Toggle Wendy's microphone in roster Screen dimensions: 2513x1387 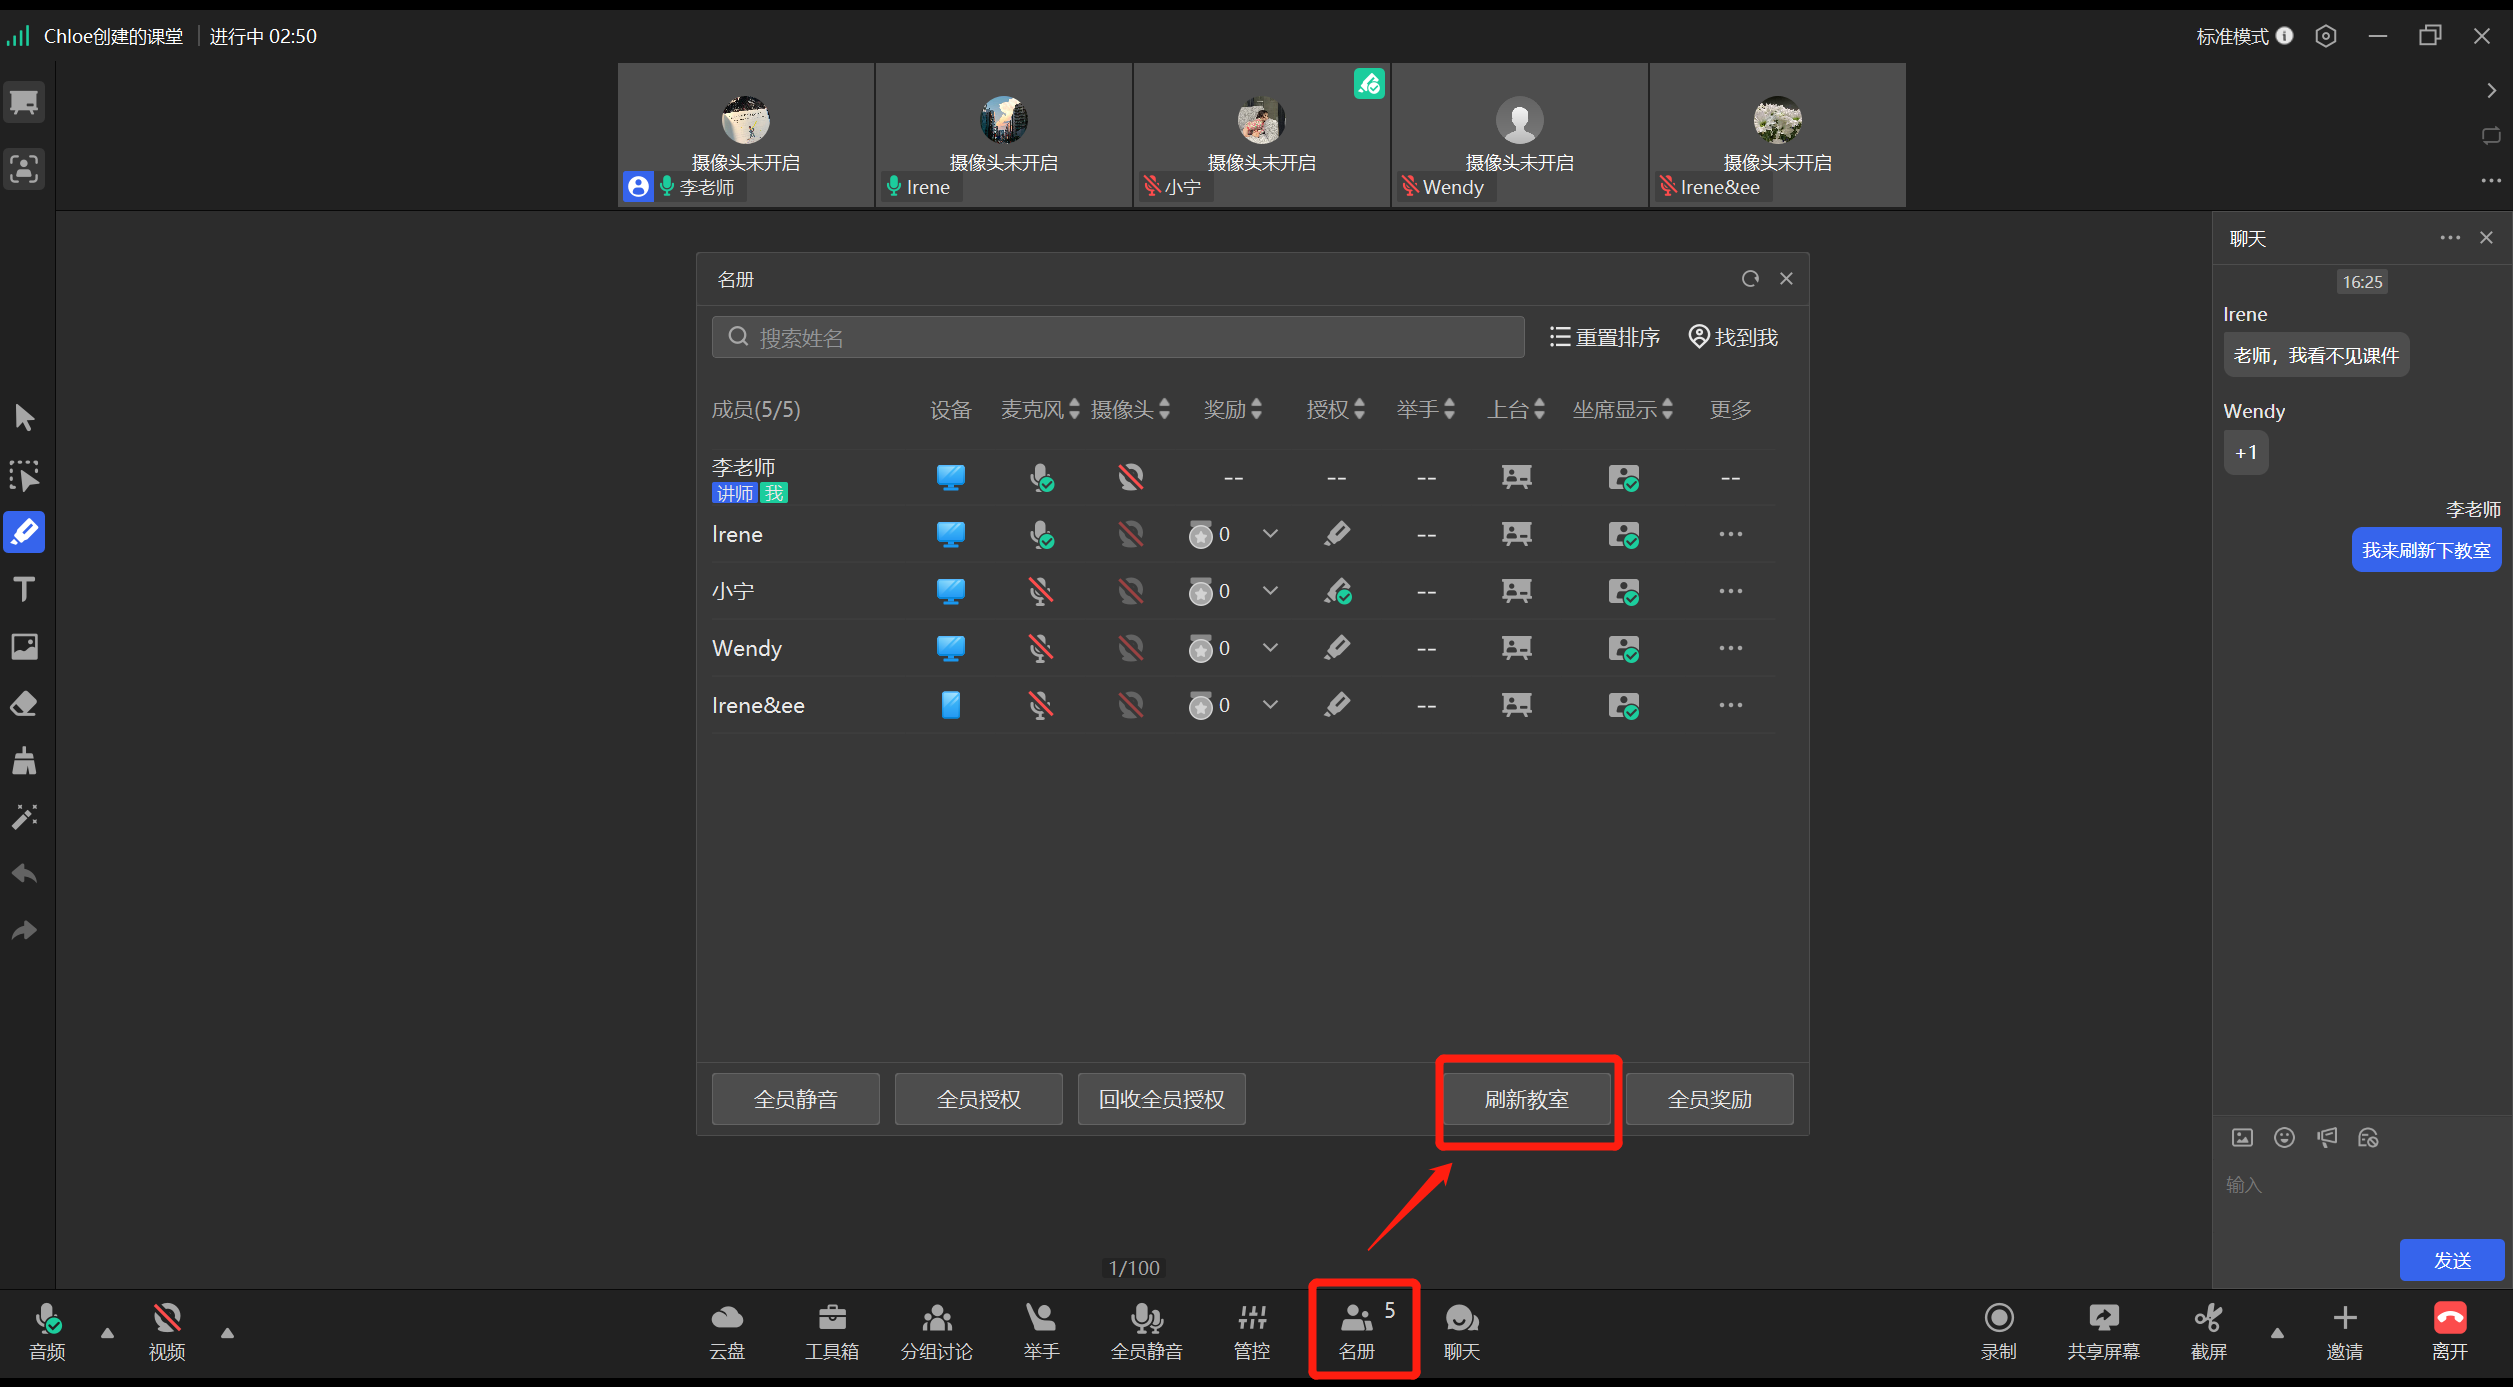(x=1040, y=648)
